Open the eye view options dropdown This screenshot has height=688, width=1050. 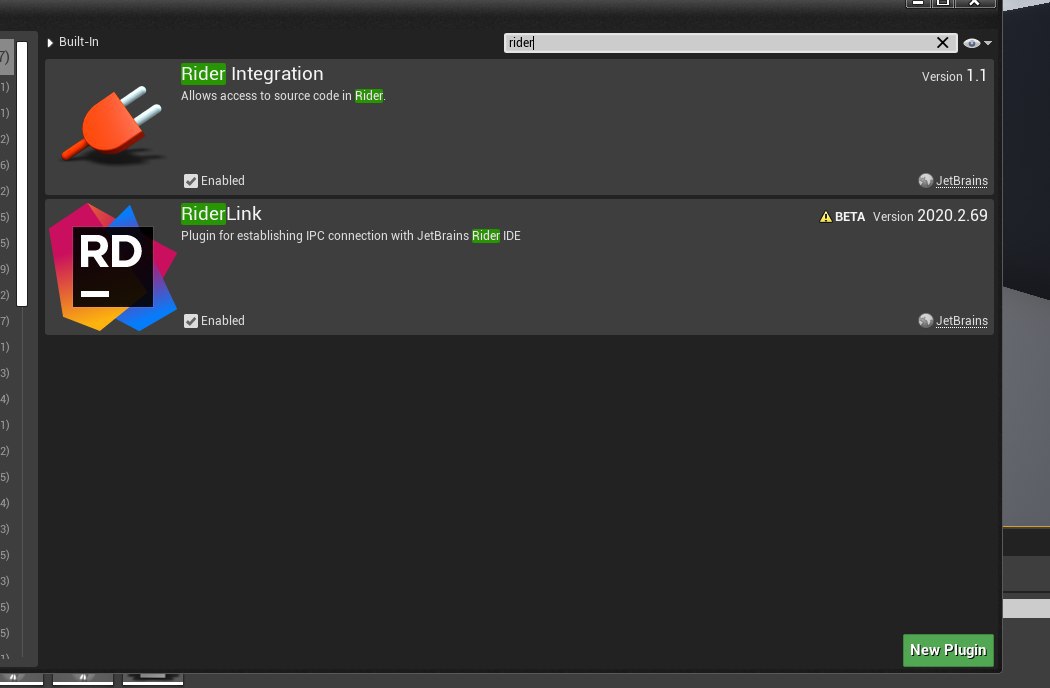(x=977, y=43)
